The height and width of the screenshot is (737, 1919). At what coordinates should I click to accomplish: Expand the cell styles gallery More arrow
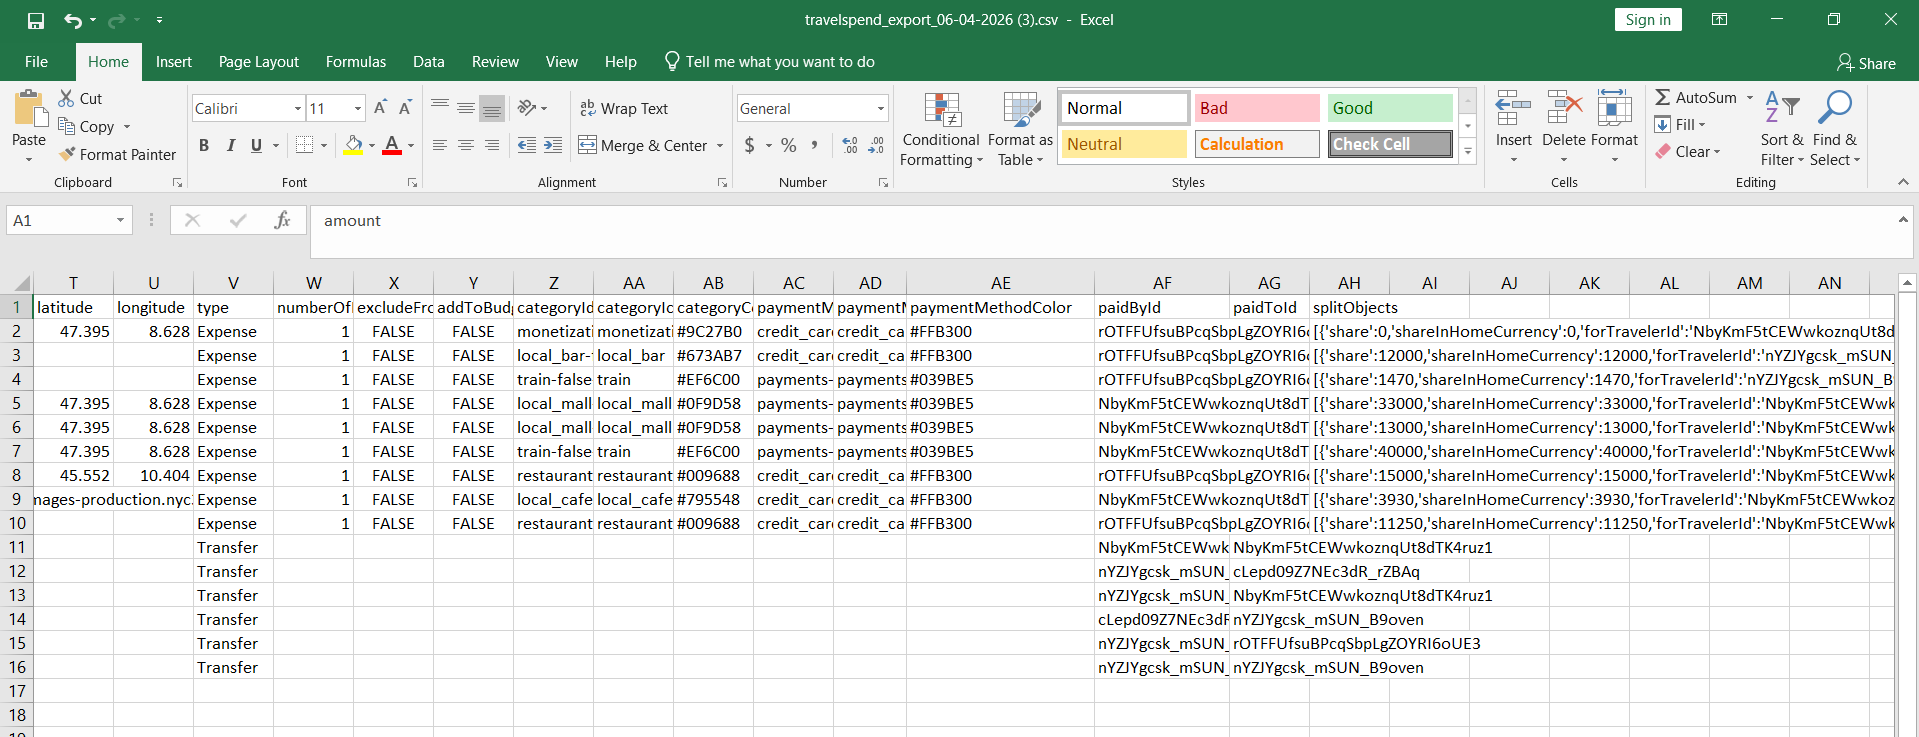tap(1468, 152)
